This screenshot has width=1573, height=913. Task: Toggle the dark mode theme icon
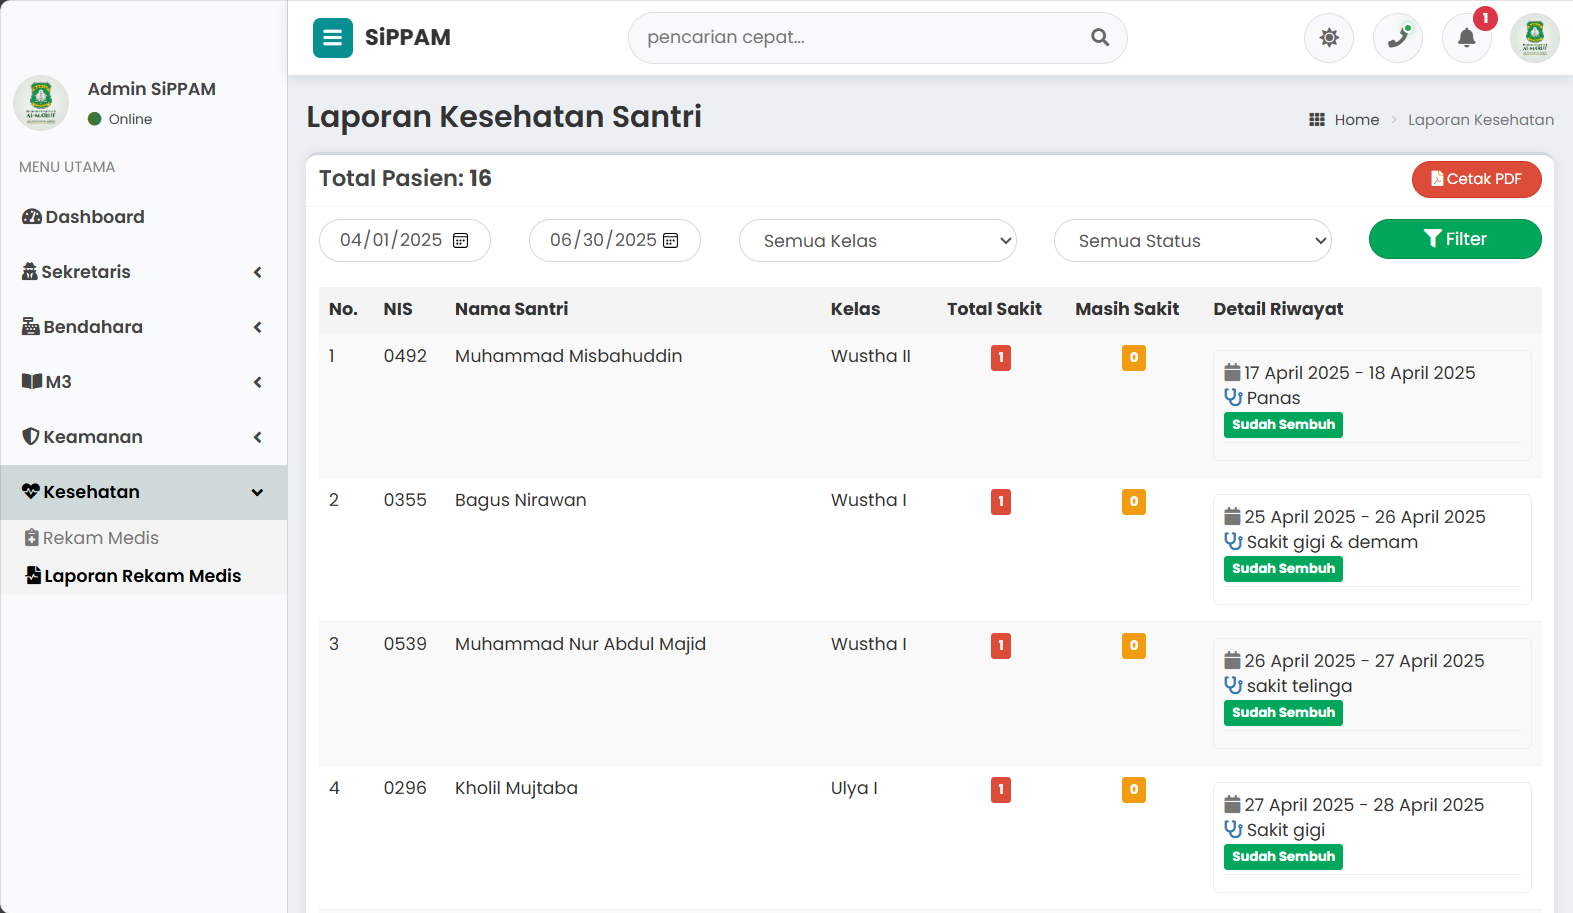(1328, 38)
